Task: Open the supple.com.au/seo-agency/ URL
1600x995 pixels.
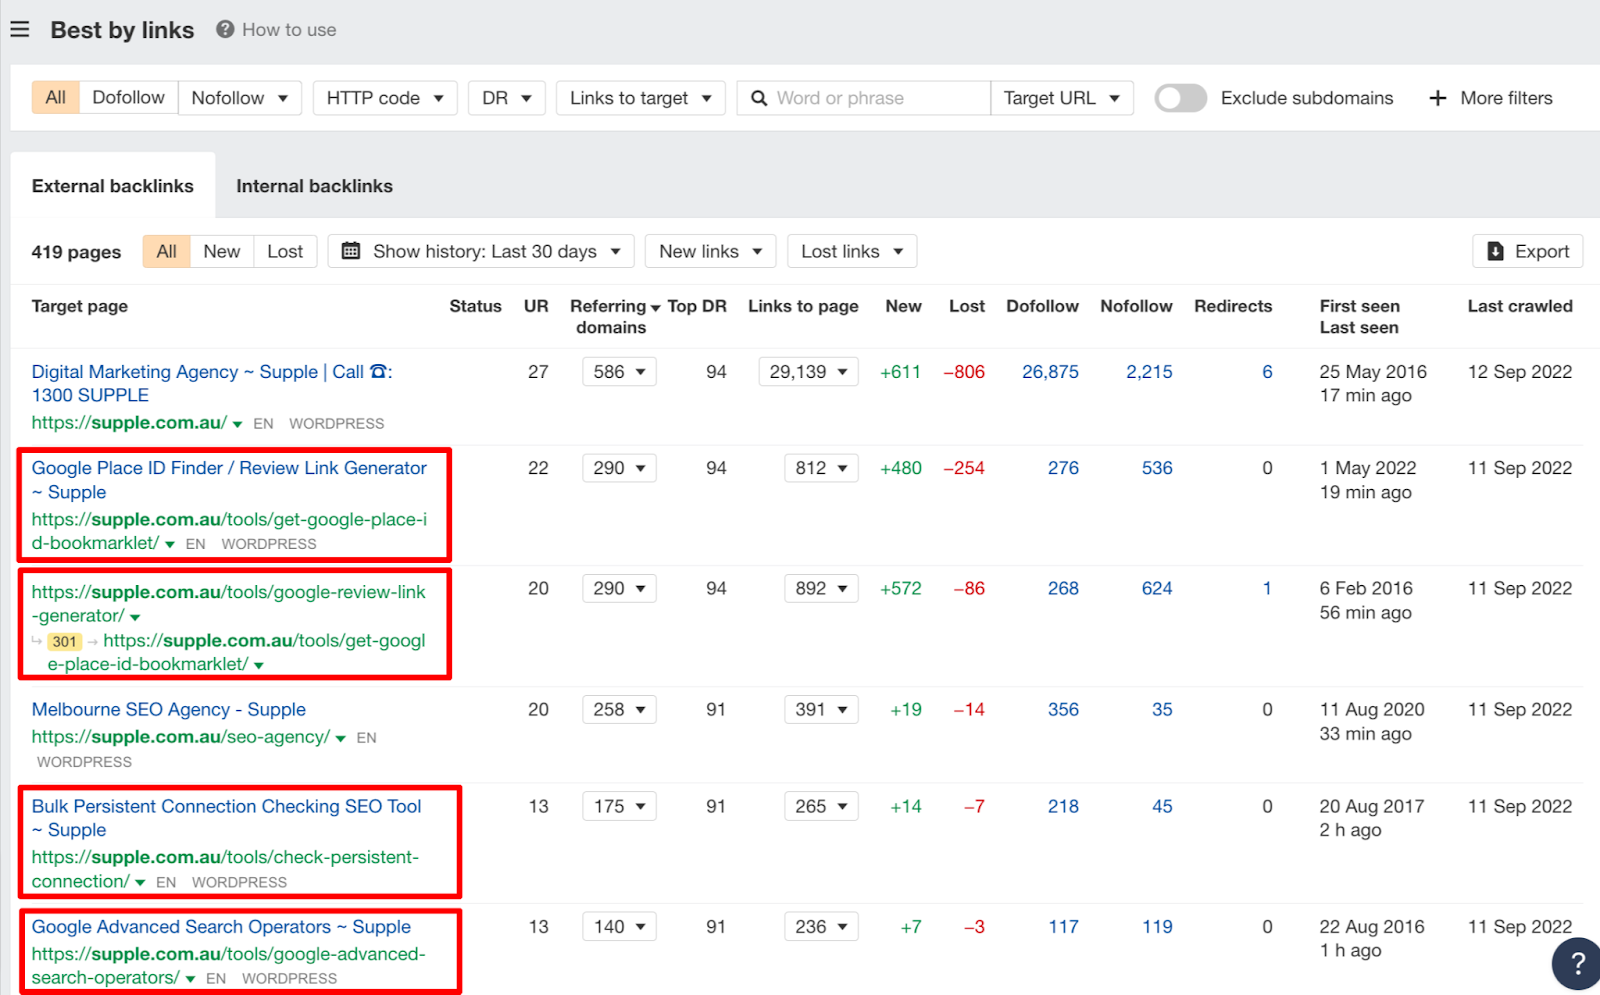Action: pyautogui.click(x=181, y=737)
